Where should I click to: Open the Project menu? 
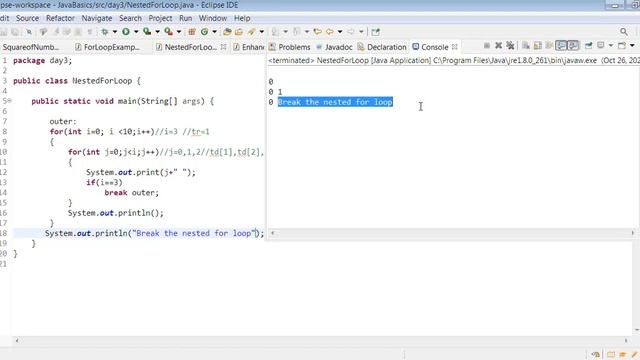pyautogui.click(x=160, y=18)
